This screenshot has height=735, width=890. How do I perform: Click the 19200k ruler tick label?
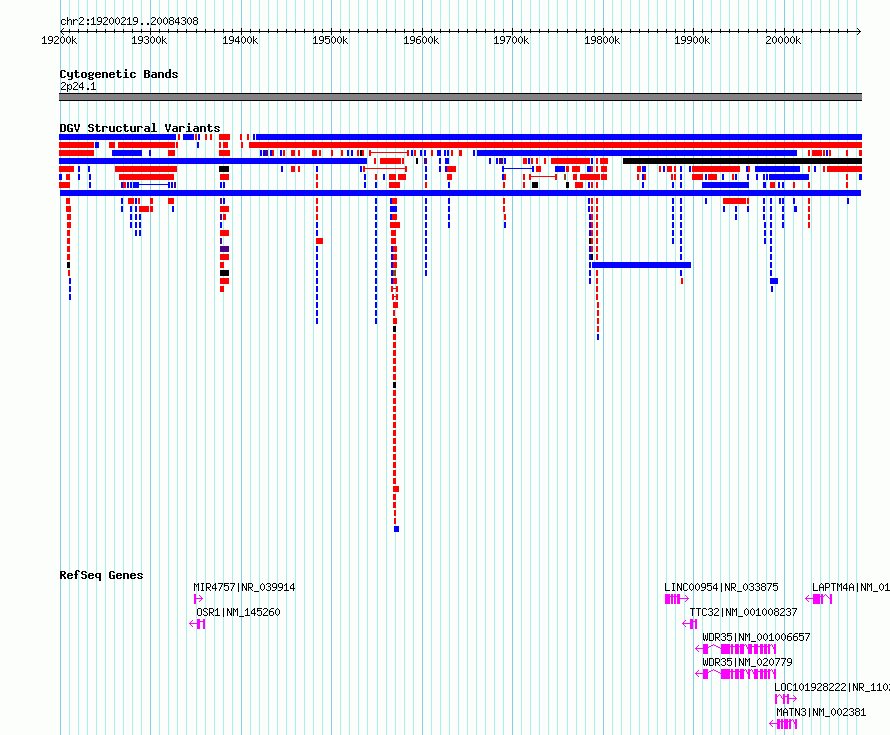(x=59, y=40)
